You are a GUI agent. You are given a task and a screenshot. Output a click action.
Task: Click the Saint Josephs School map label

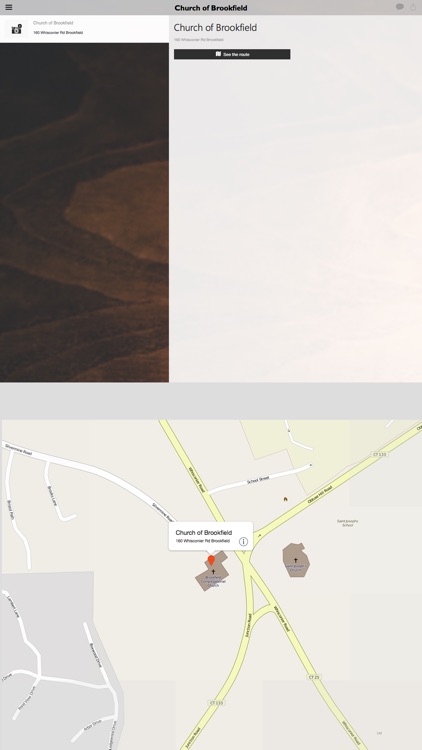(x=348, y=523)
